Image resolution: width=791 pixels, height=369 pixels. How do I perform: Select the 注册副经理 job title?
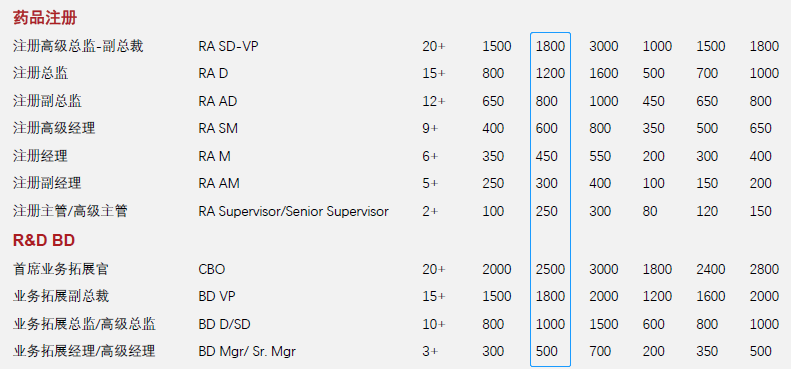click(47, 184)
